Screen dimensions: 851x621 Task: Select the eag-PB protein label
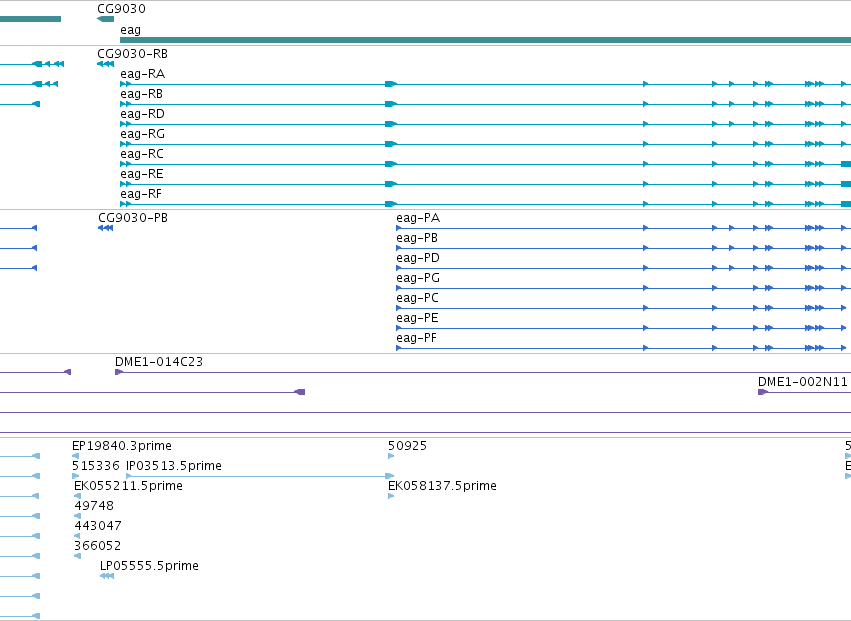coord(417,238)
